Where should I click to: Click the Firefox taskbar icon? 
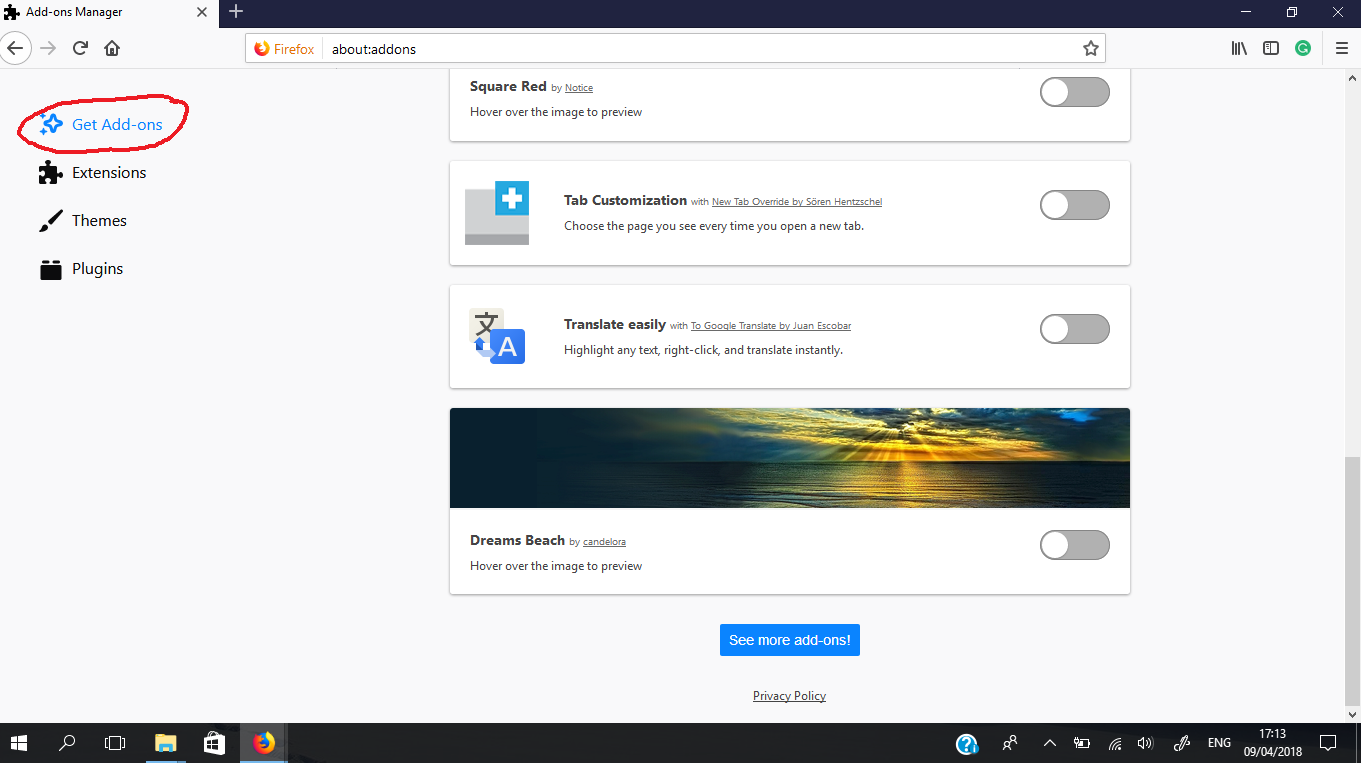(264, 743)
